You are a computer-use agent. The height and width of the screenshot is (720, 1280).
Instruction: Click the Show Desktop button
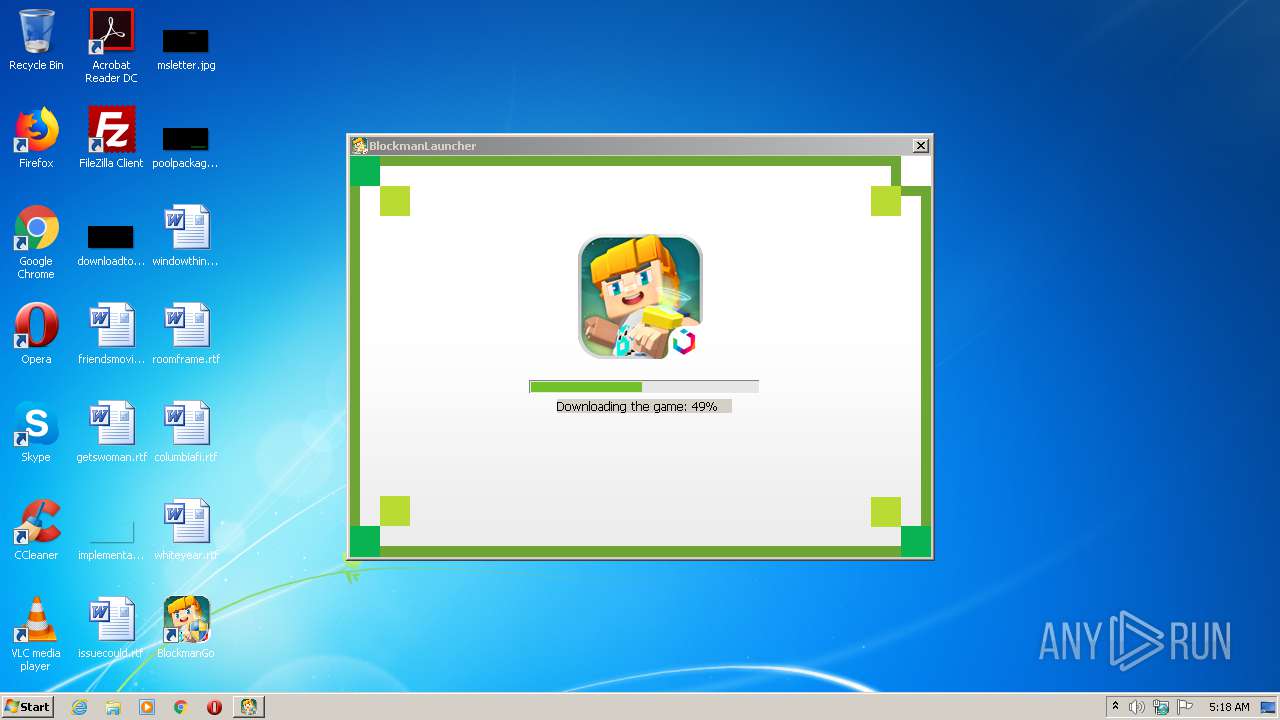pos(1270,707)
